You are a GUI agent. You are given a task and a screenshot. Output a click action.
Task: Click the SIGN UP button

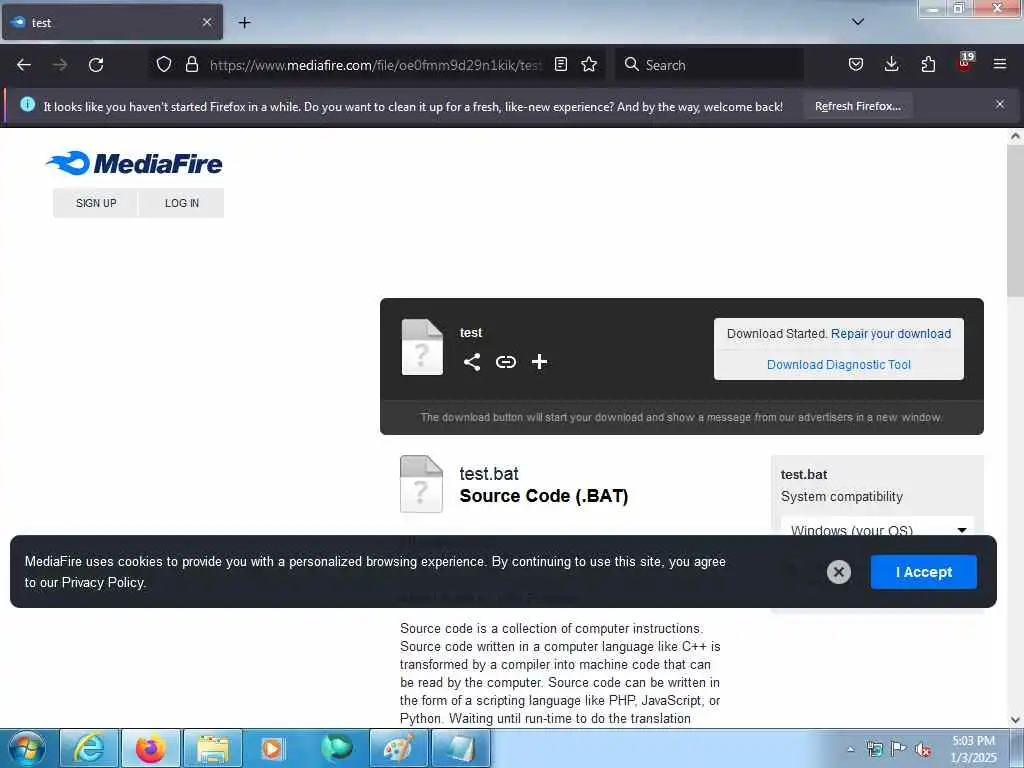[96, 203]
